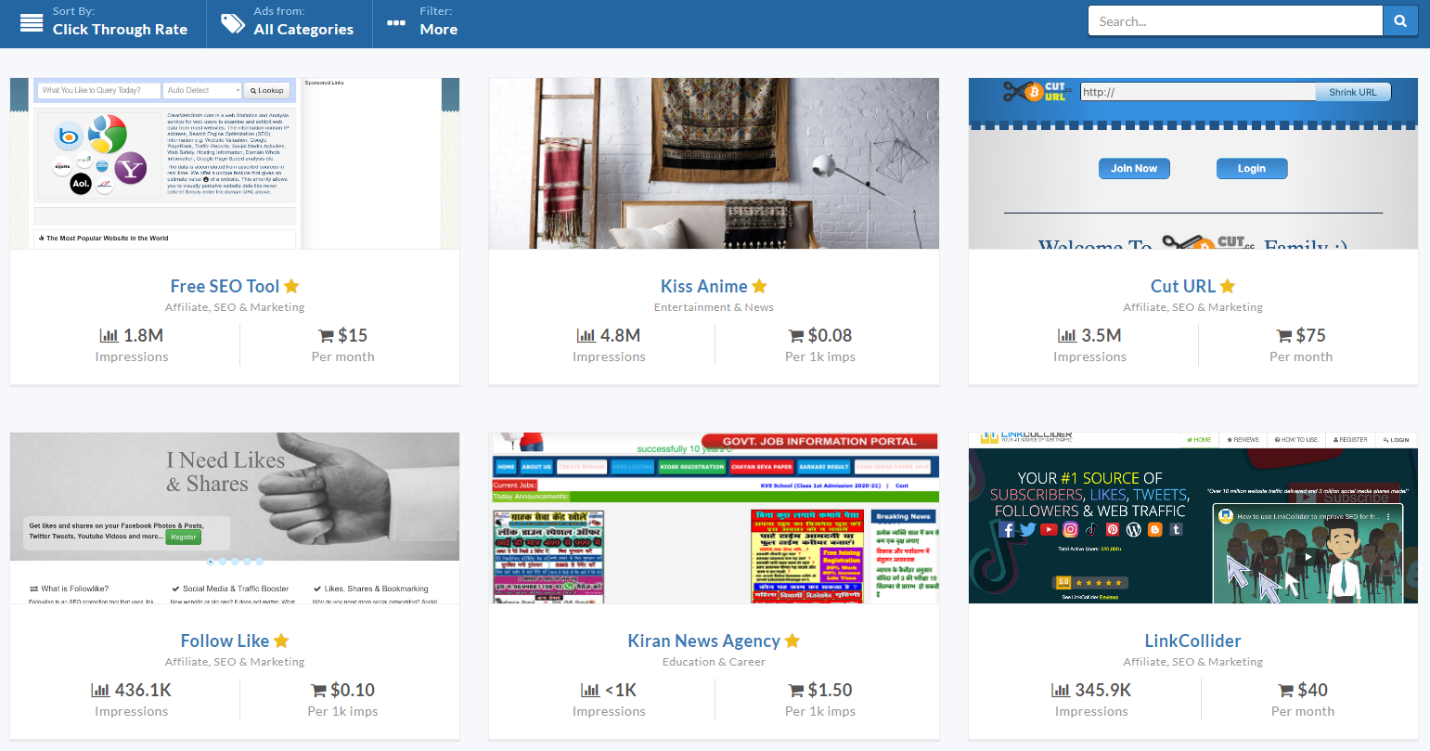Click the gold star beside Free SEO Tool
Screen dimensions: 1430x751
pos(292,286)
